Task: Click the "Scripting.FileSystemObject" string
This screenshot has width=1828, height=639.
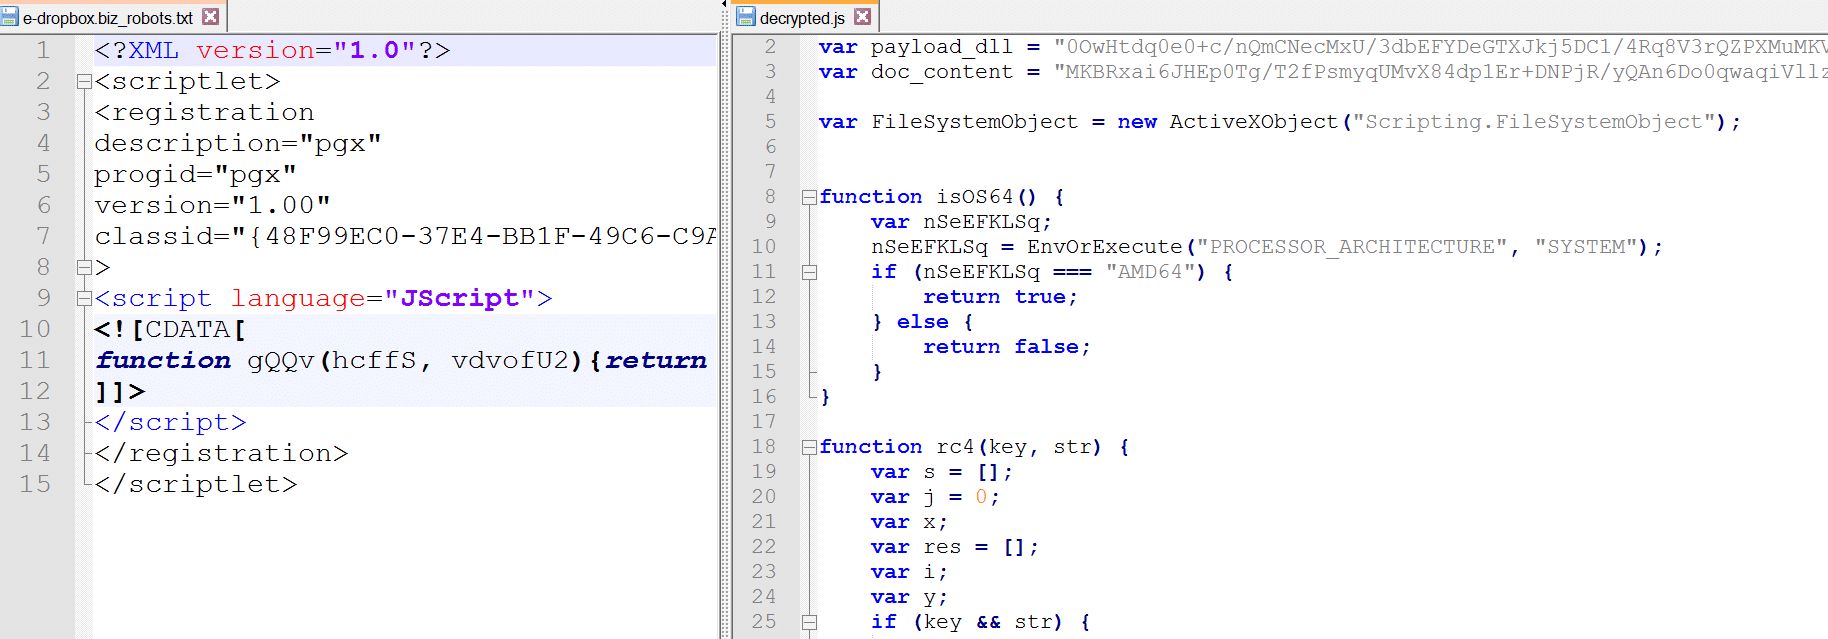Action: (x=1533, y=122)
